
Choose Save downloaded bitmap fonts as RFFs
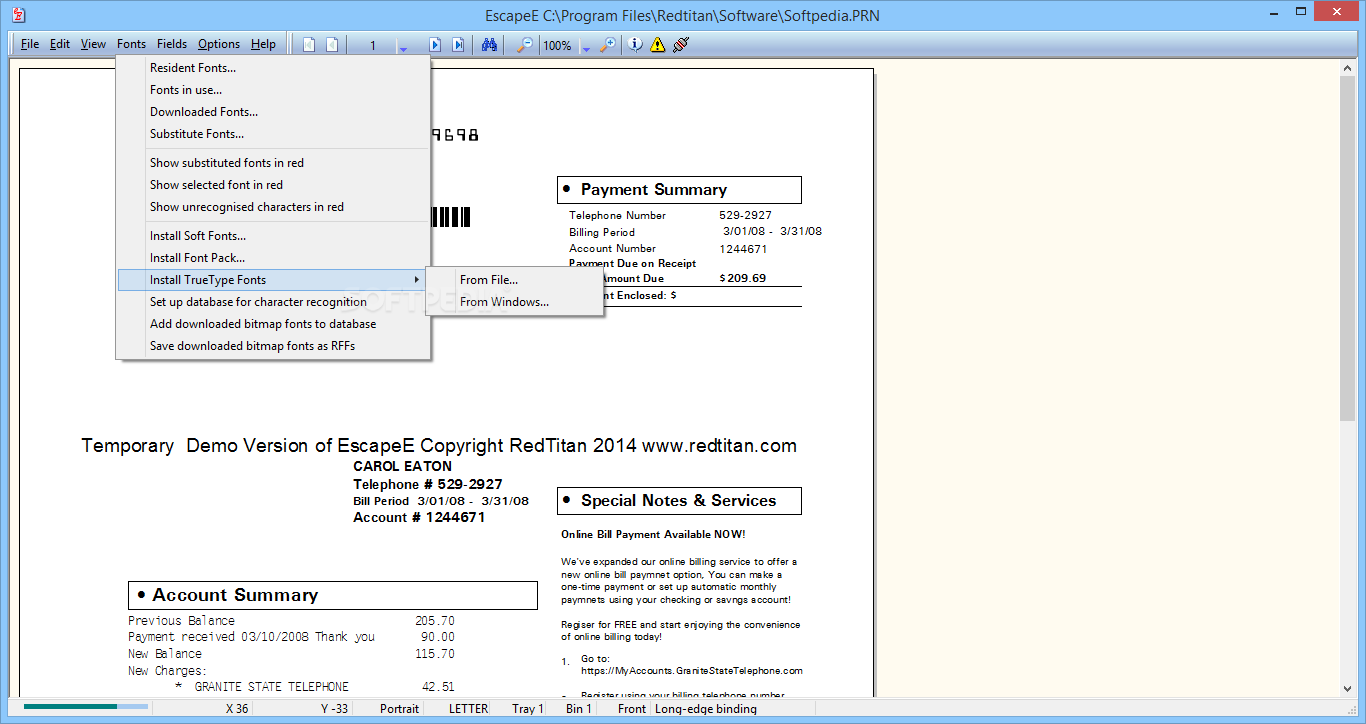point(274,346)
